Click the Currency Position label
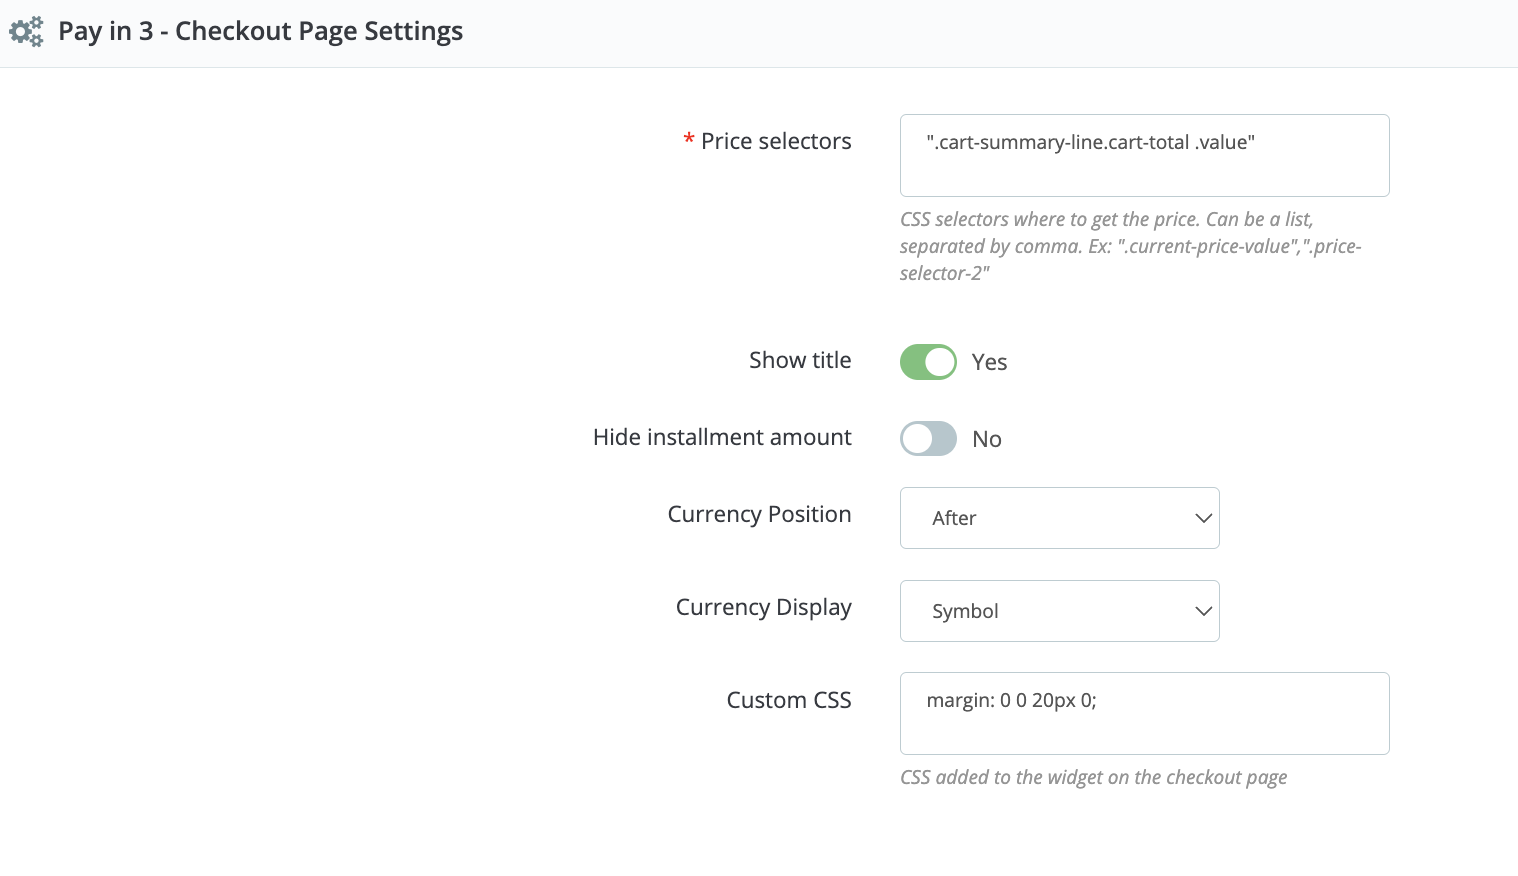Image resolution: width=1518 pixels, height=876 pixels. tap(759, 514)
